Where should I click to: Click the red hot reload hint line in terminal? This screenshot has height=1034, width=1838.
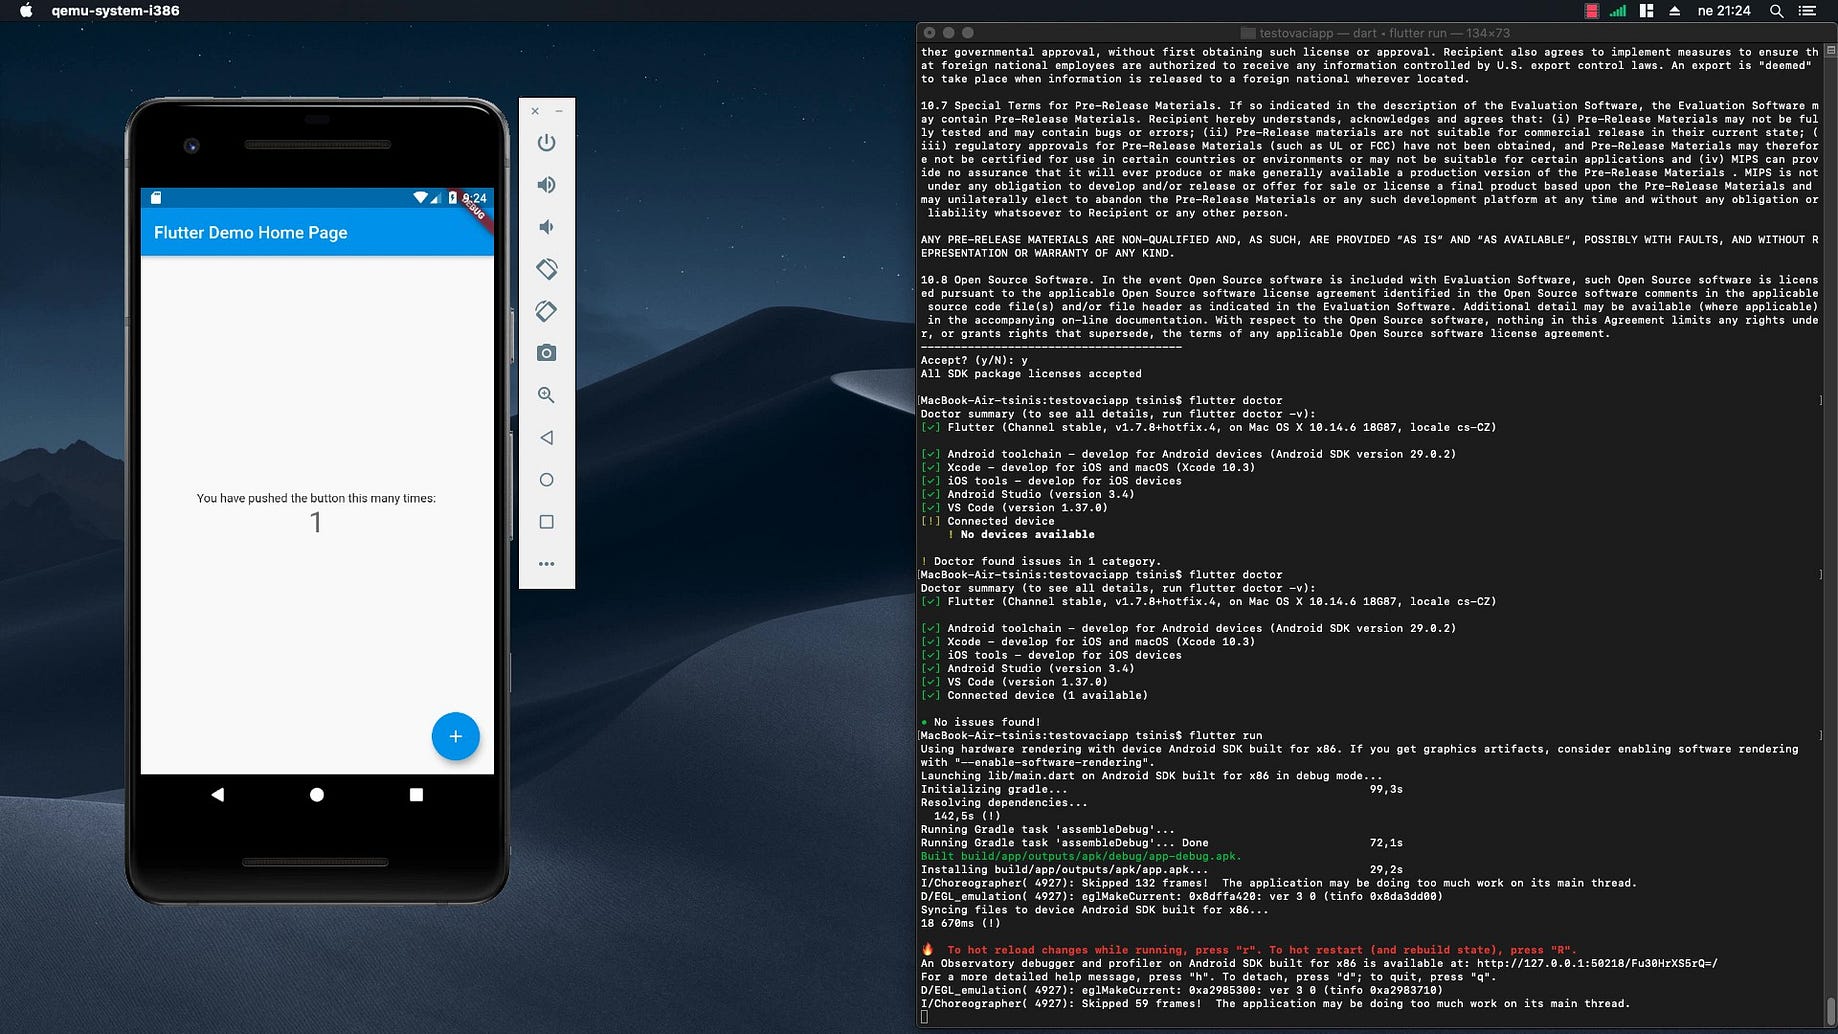point(1248,950)
